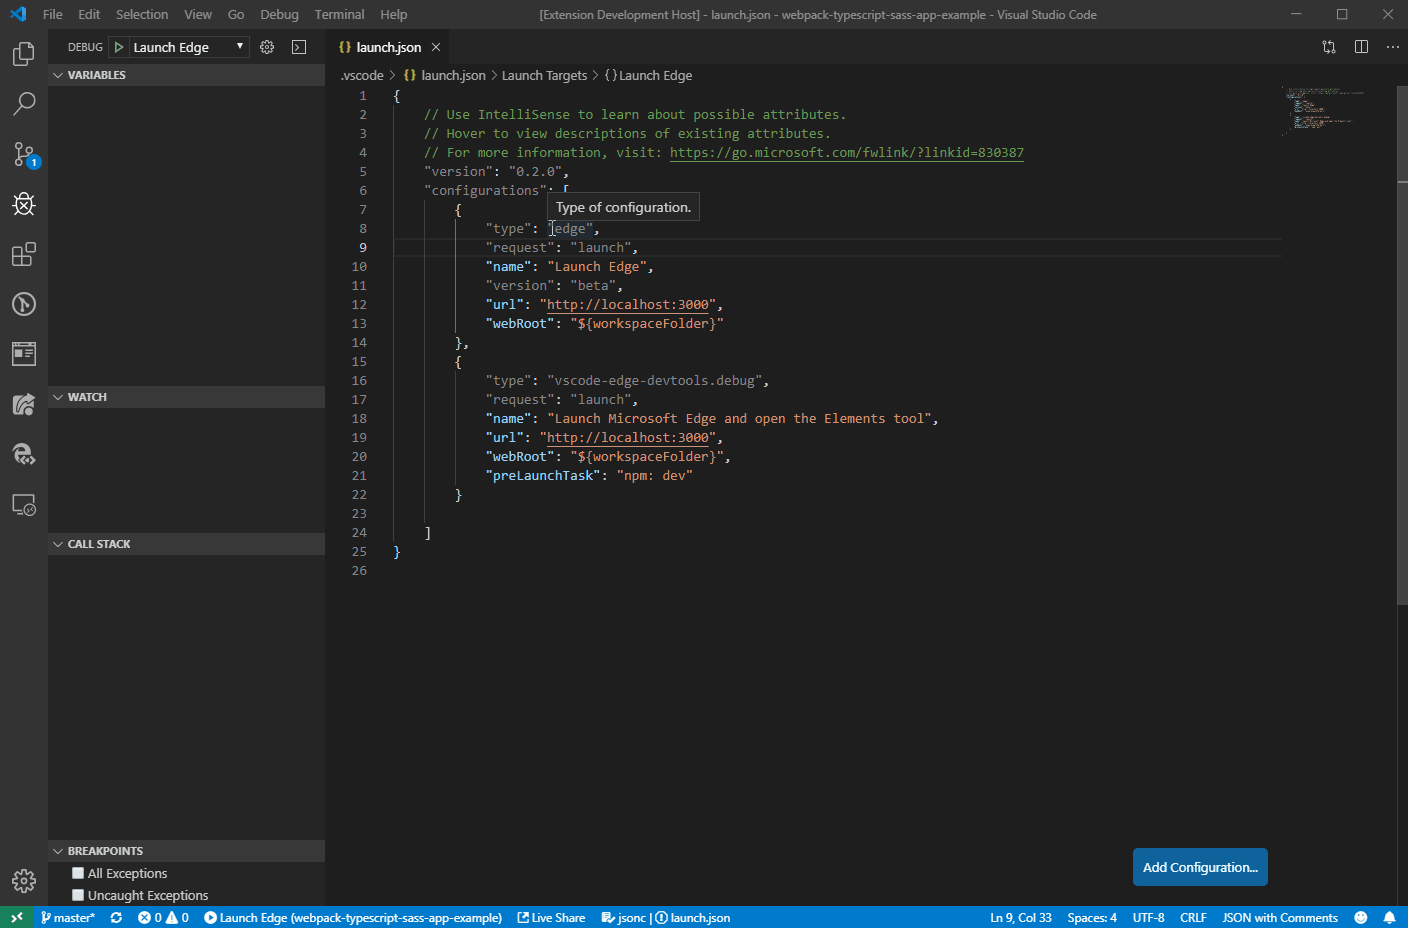The image size is (1408, 928).
Task: Open Launch Edge status bar item
Action: click(355, 917)
